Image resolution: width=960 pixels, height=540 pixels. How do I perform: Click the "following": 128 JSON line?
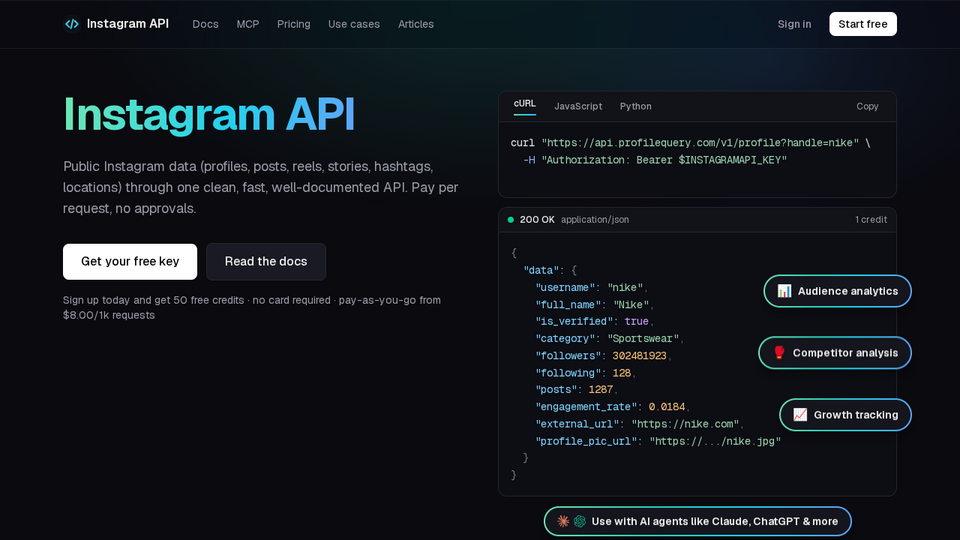(x=585, y=373)
